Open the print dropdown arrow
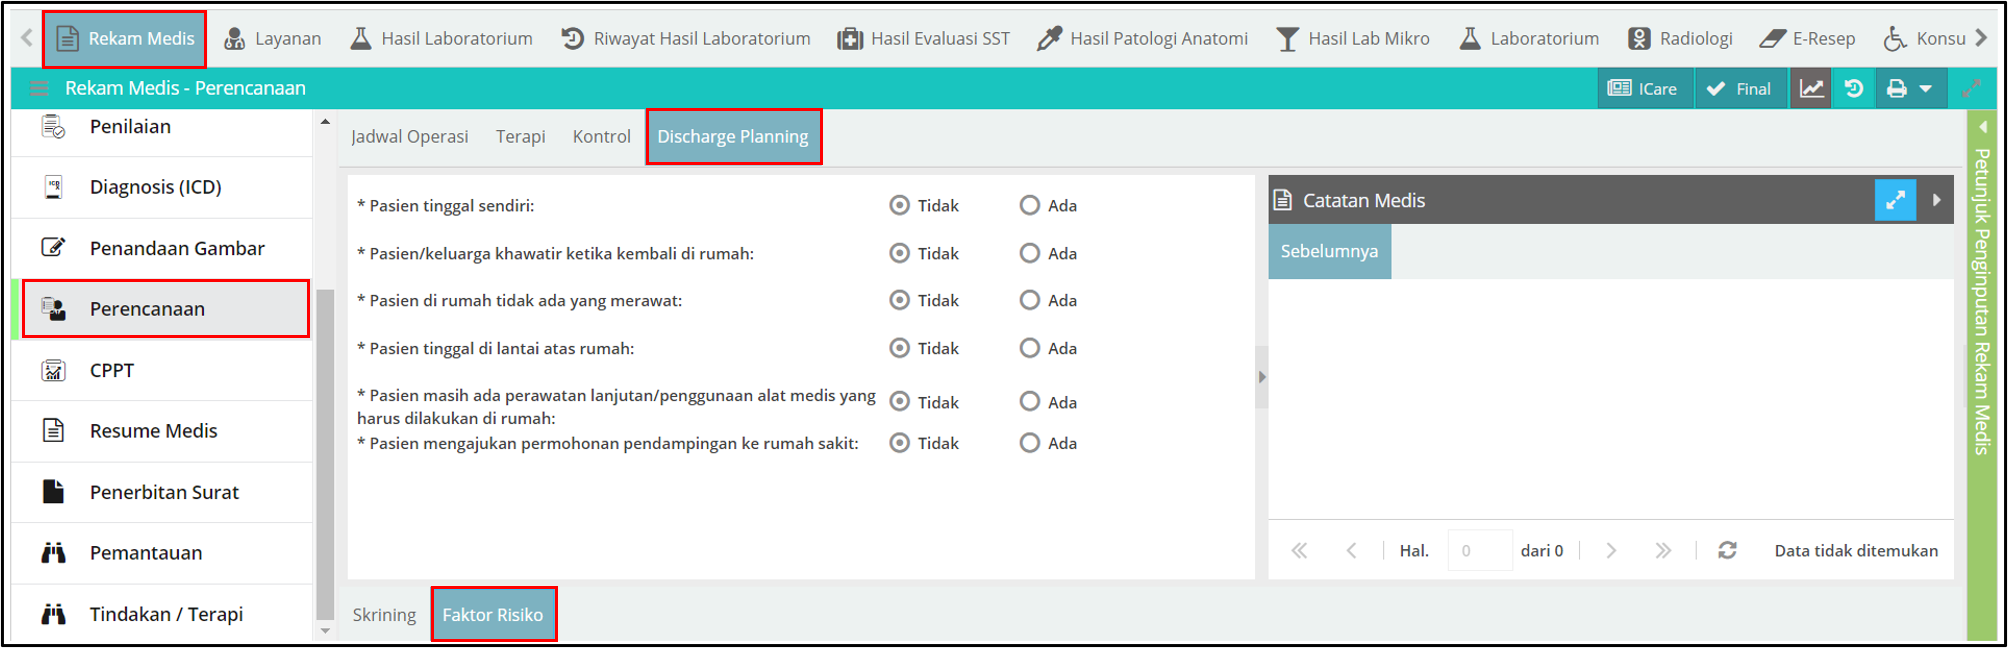Screen dimensions: 2008x648 coord(1926,89)
